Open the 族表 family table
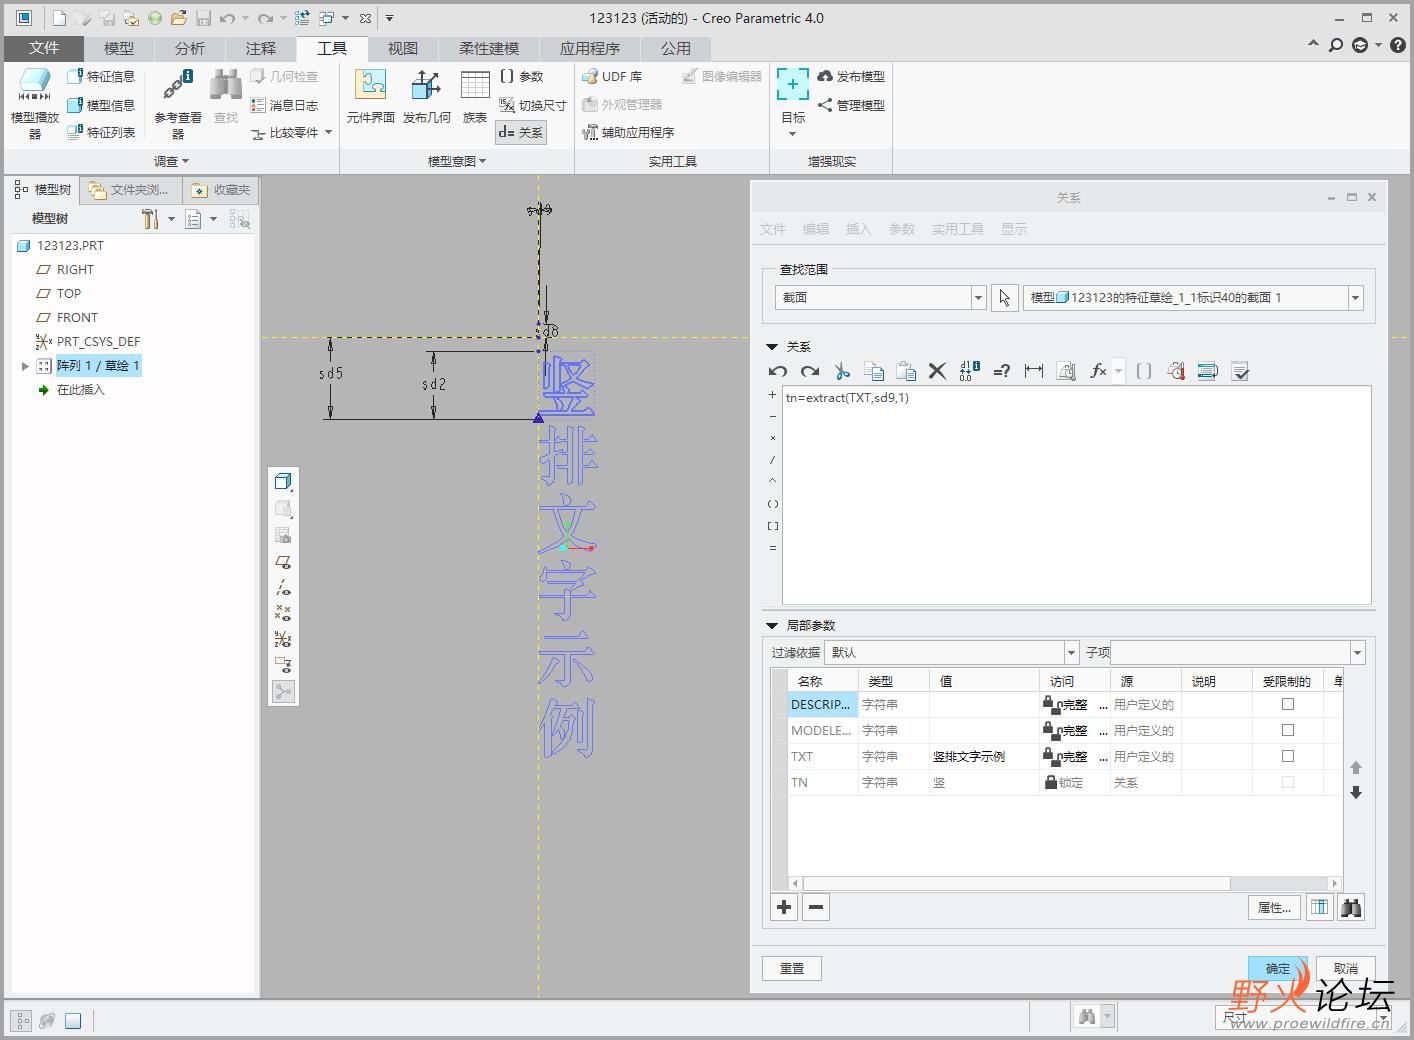Image resolution: width=1414 pixels, height=1040 pixels. click(475, 97)
